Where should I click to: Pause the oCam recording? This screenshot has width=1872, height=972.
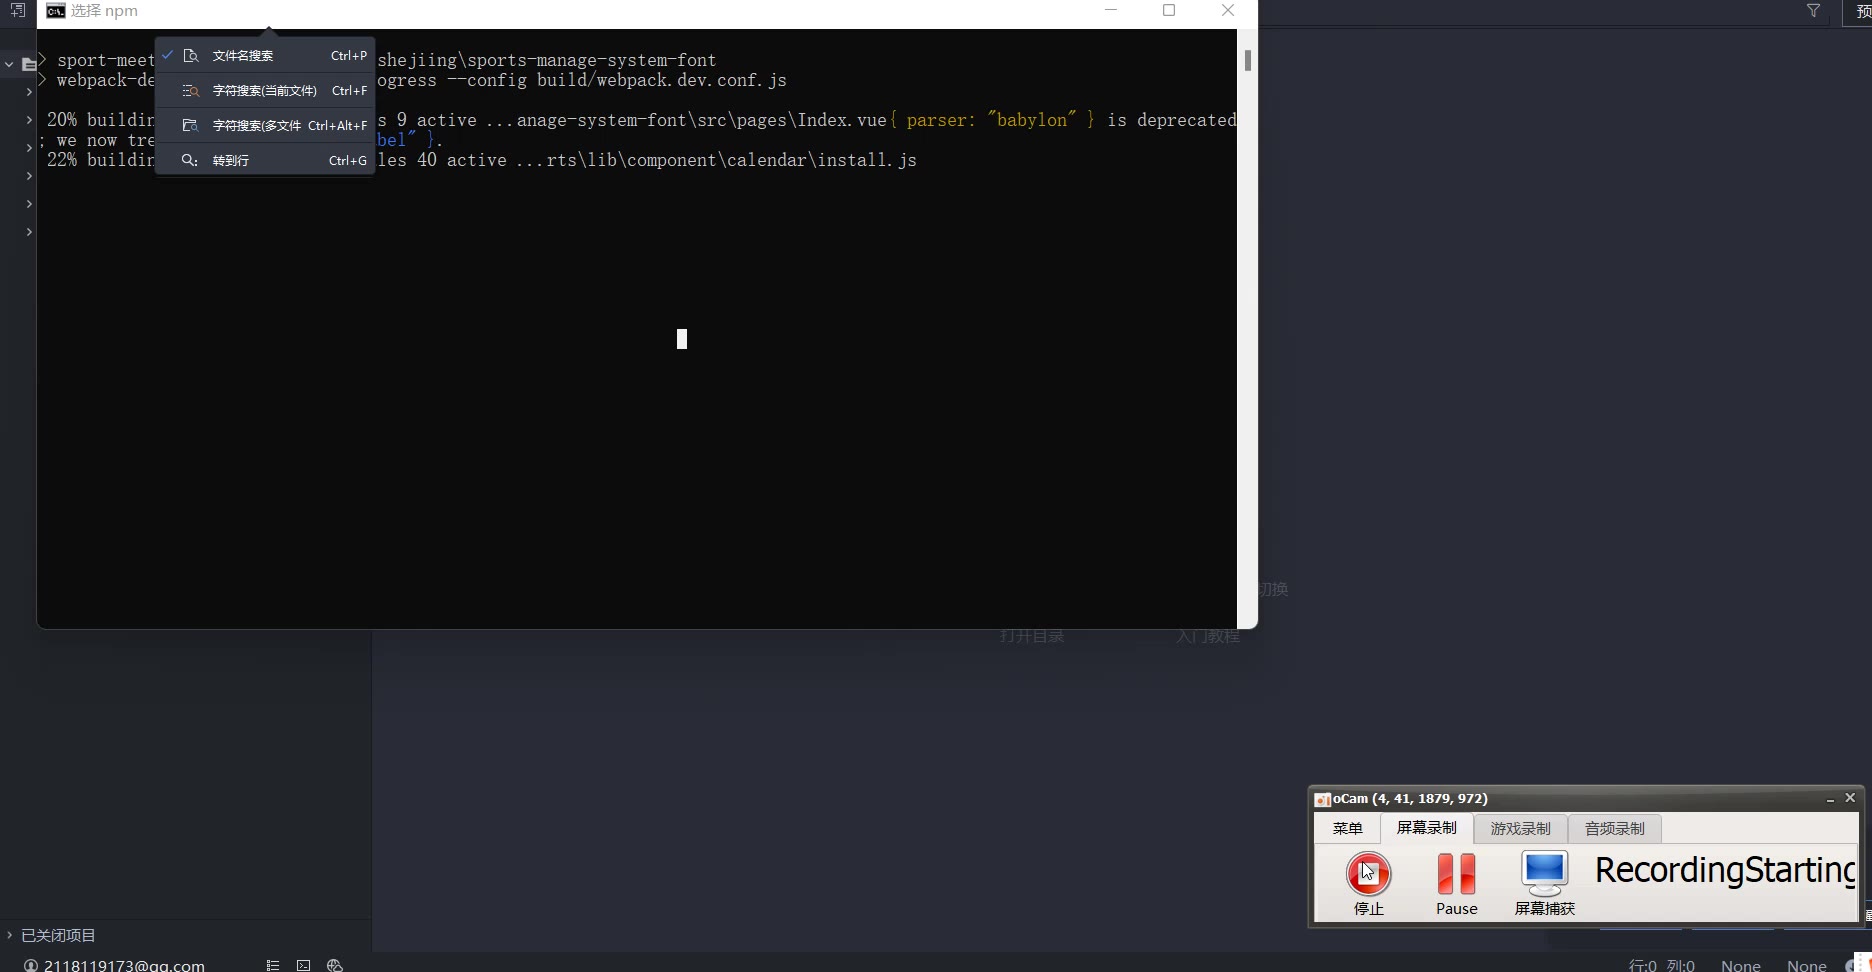(x=1456, y=883)
